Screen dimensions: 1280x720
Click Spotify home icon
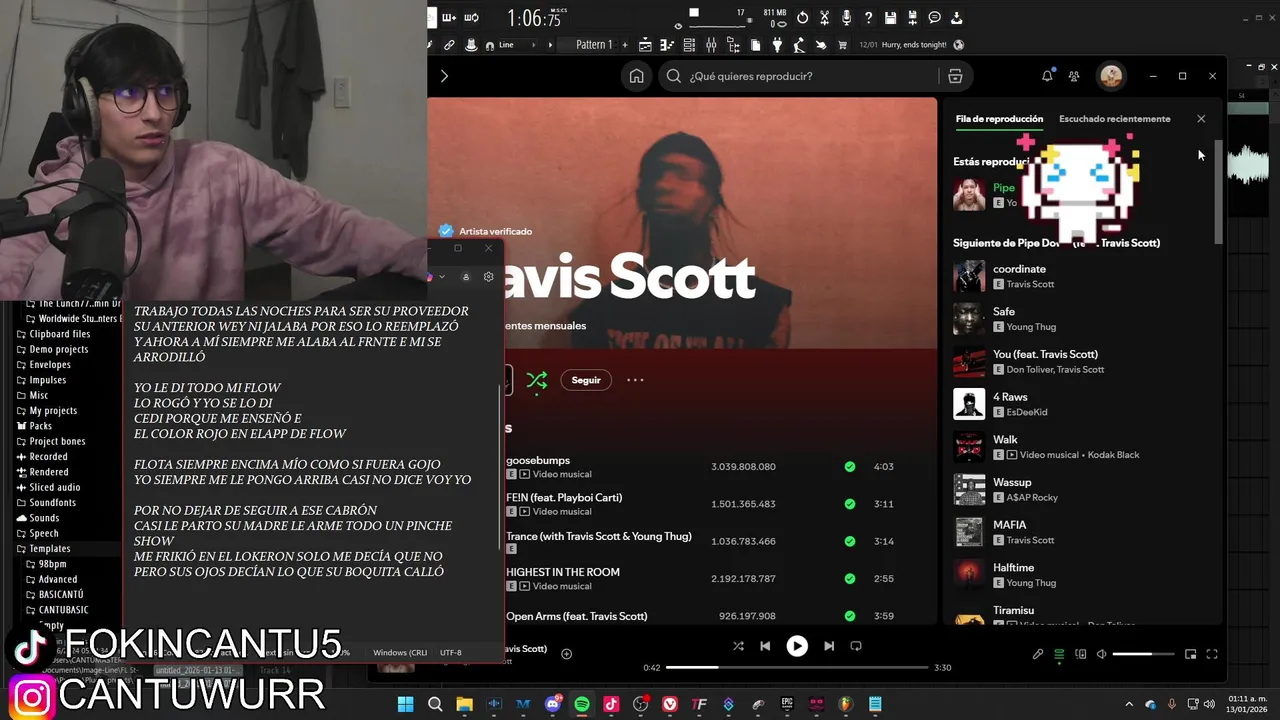click(636, 76)
